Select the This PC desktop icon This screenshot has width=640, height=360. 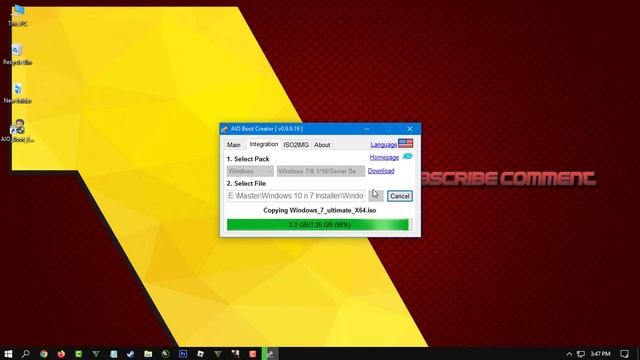tap(18, 16)
